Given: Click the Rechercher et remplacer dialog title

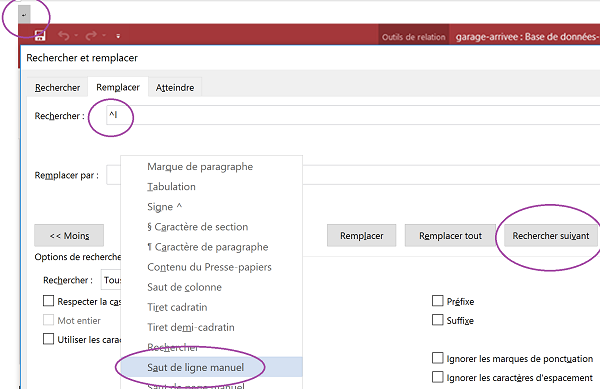Looking at the screenshot, I should (x=82, y=58).
